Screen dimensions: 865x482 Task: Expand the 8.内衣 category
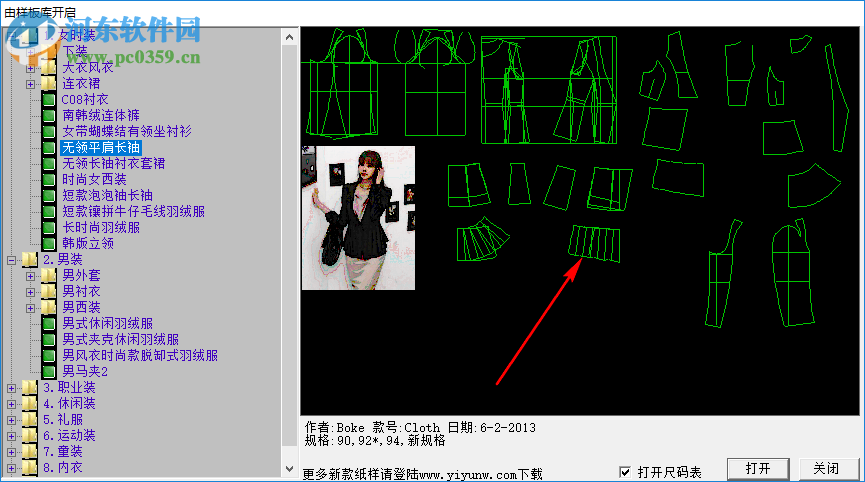(x=11, y=468)
